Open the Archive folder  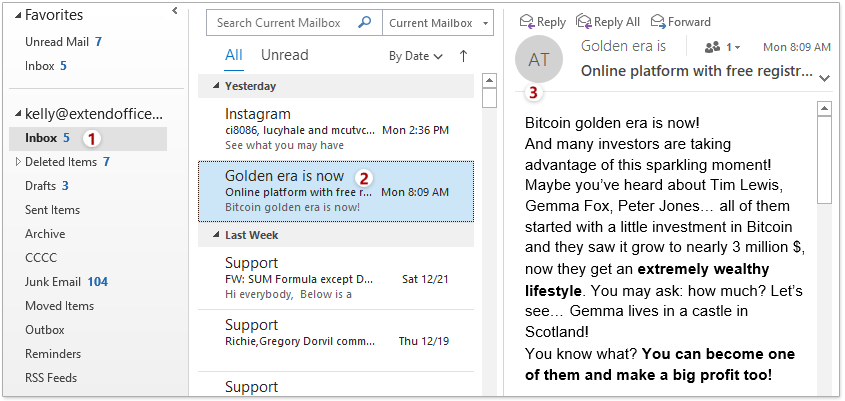(45, 234)
